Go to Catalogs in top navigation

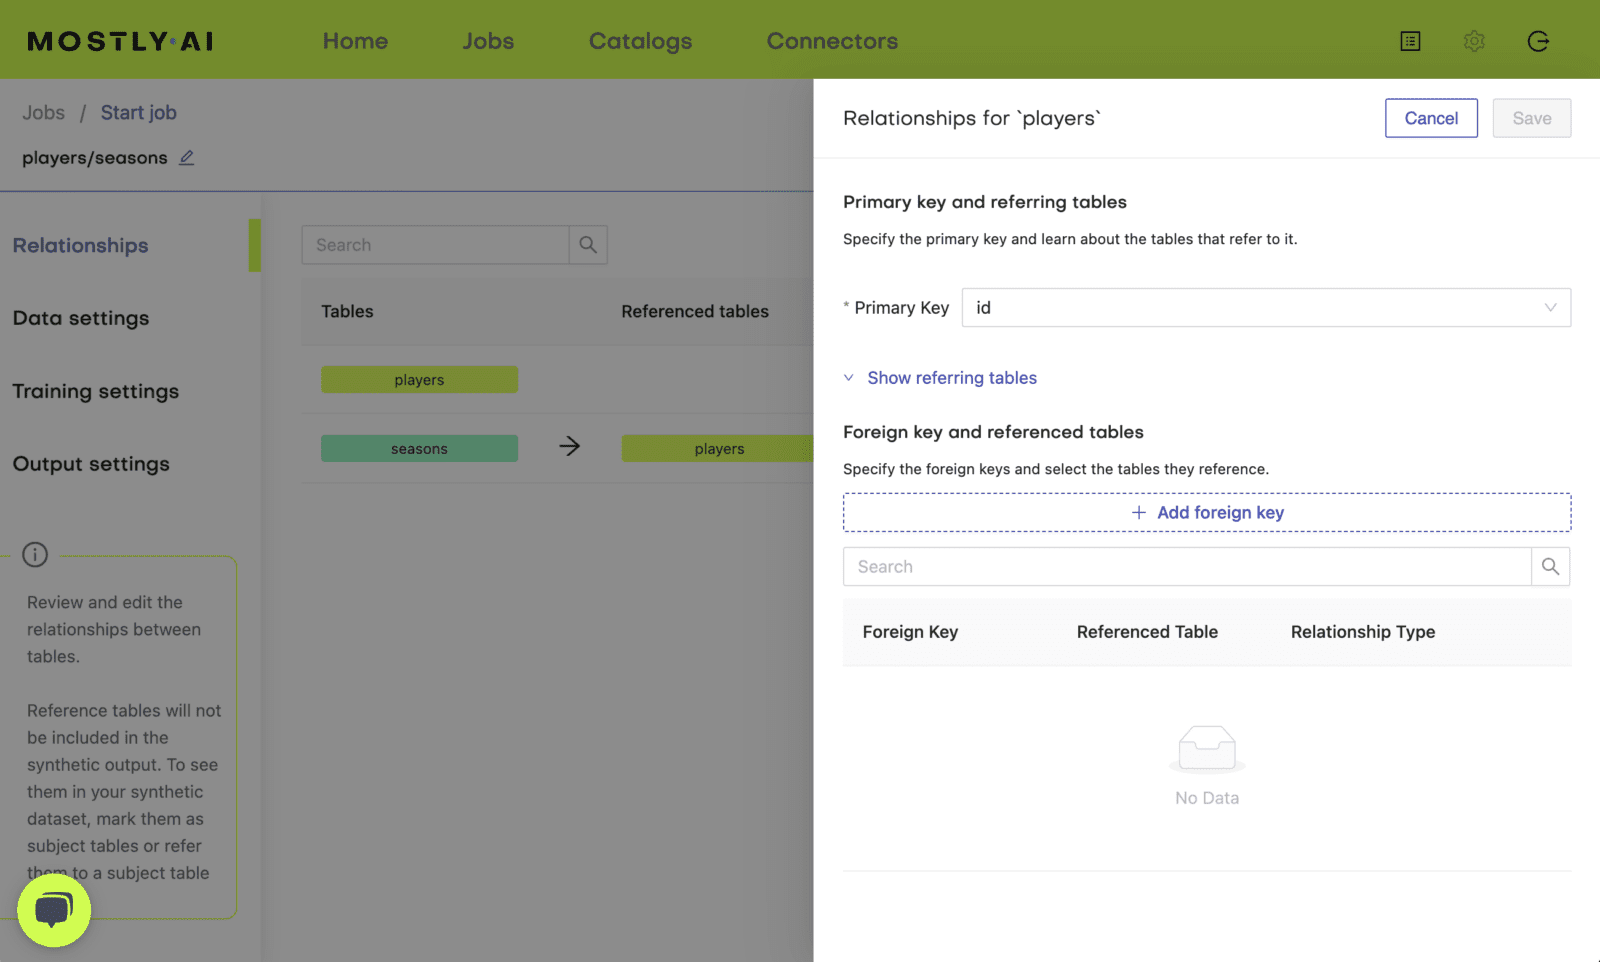tap(640, 41)
